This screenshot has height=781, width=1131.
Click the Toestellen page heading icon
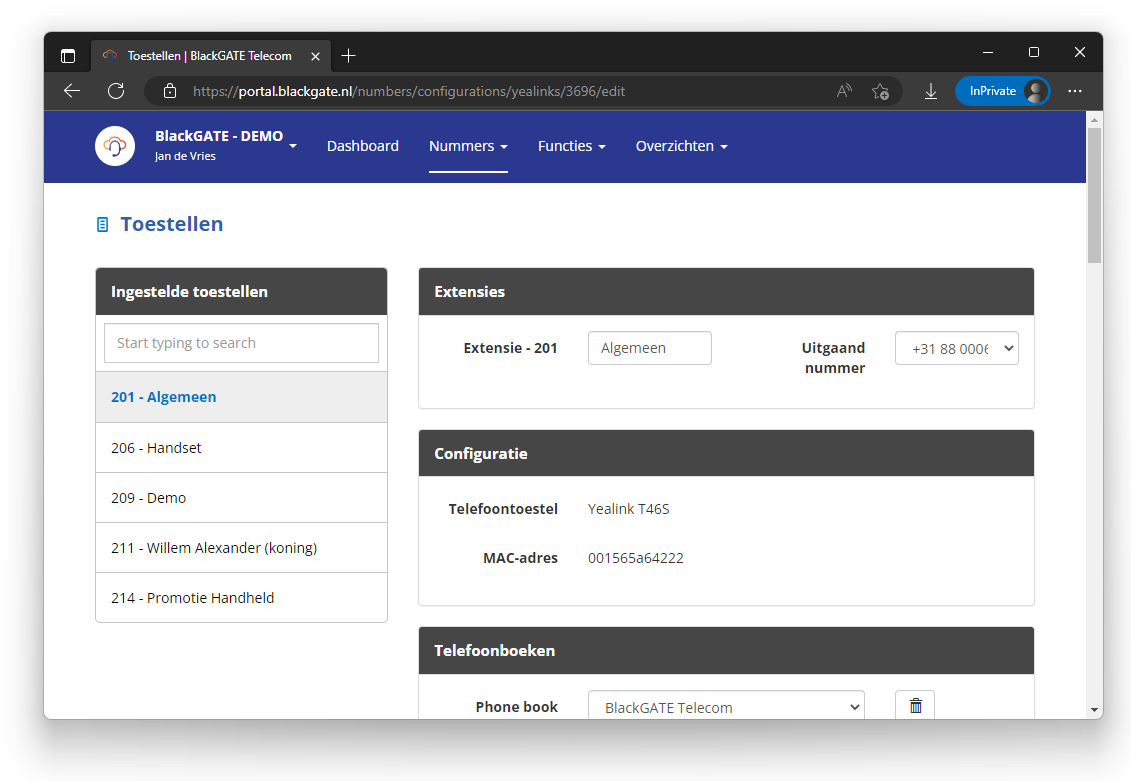click(x=102, y=225)
